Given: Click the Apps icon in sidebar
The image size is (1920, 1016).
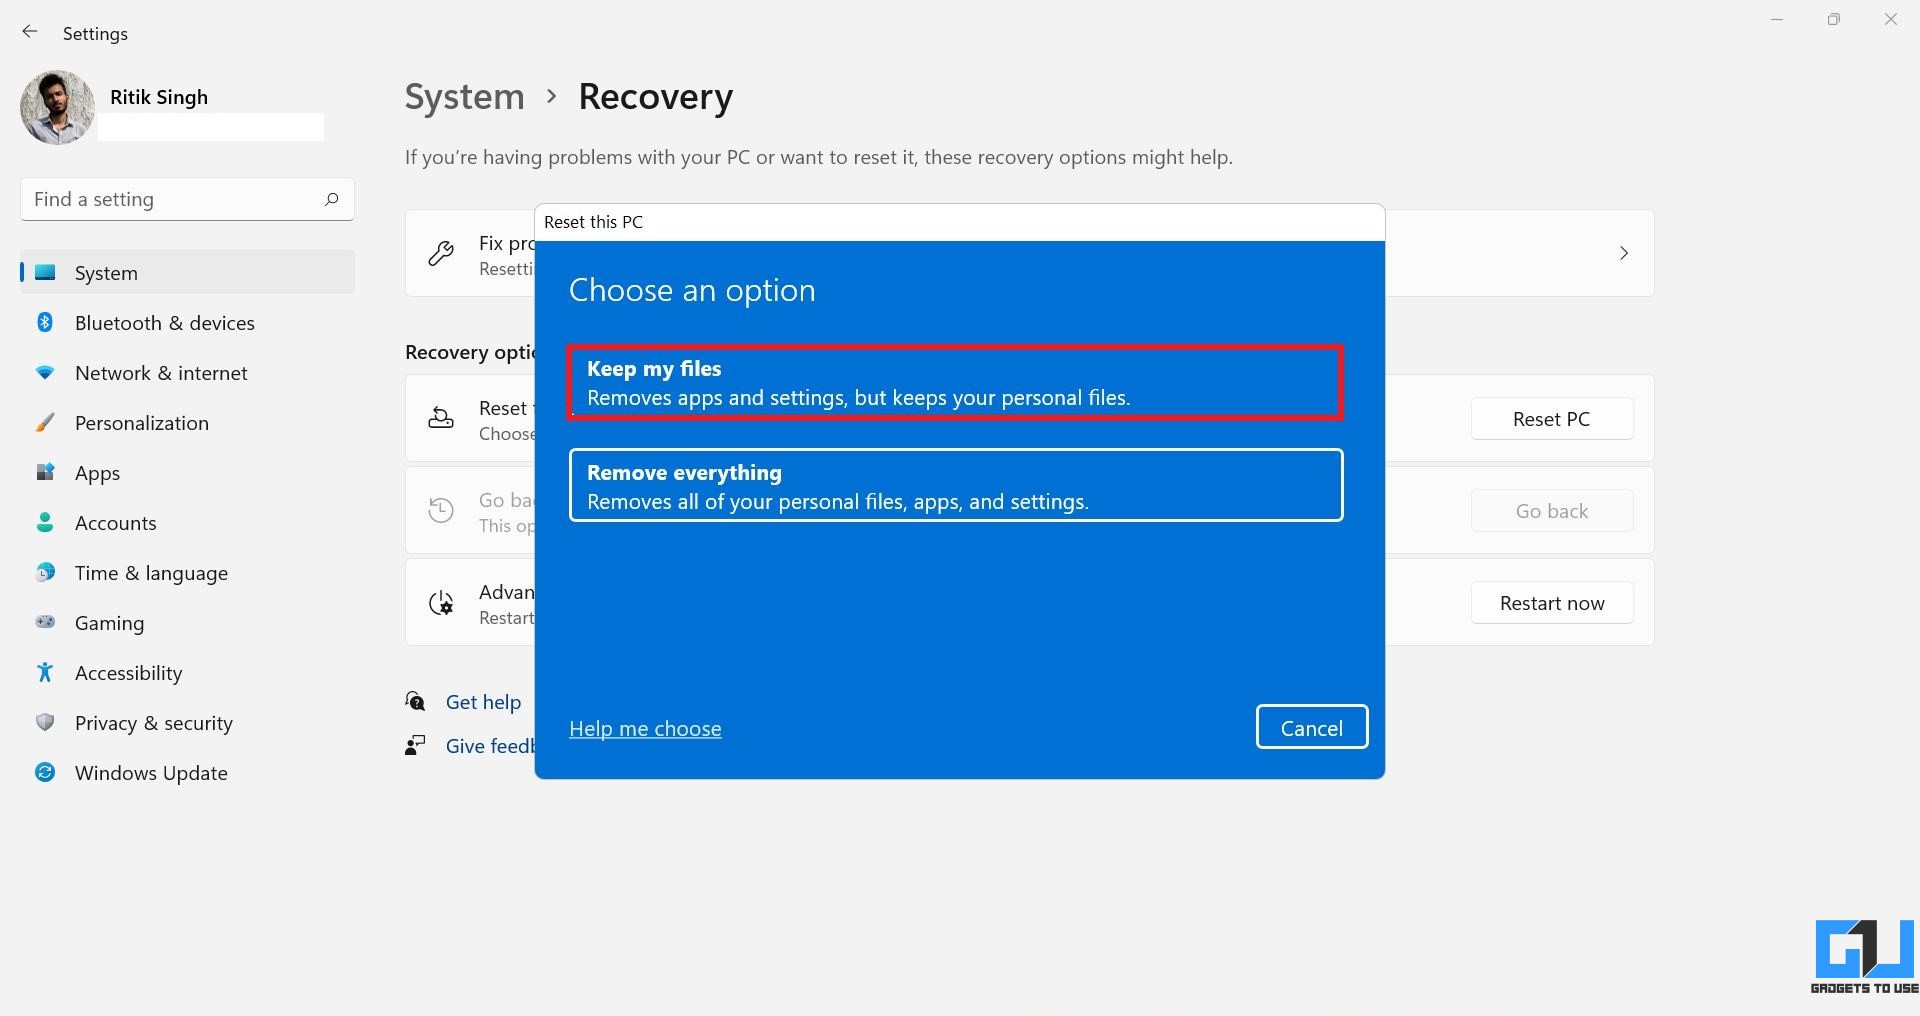Looking at the screenshot, I should click(45, 472).
